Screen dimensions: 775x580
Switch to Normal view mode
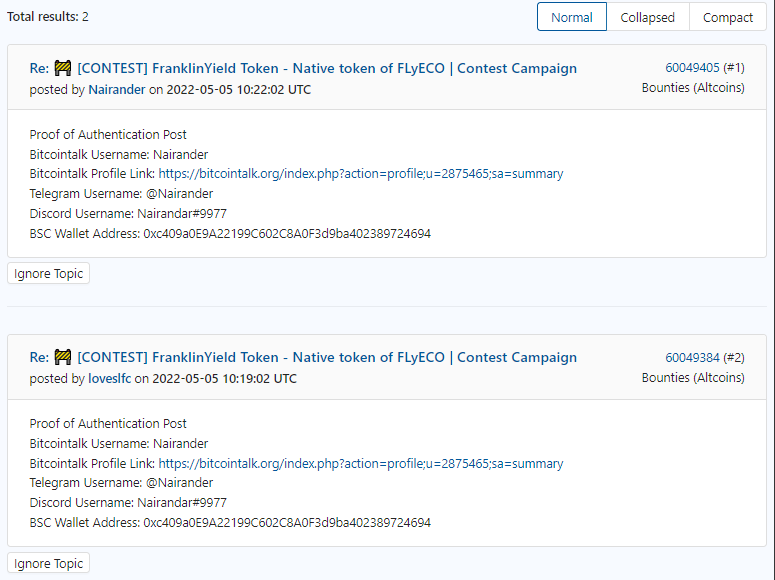(572, 17)
